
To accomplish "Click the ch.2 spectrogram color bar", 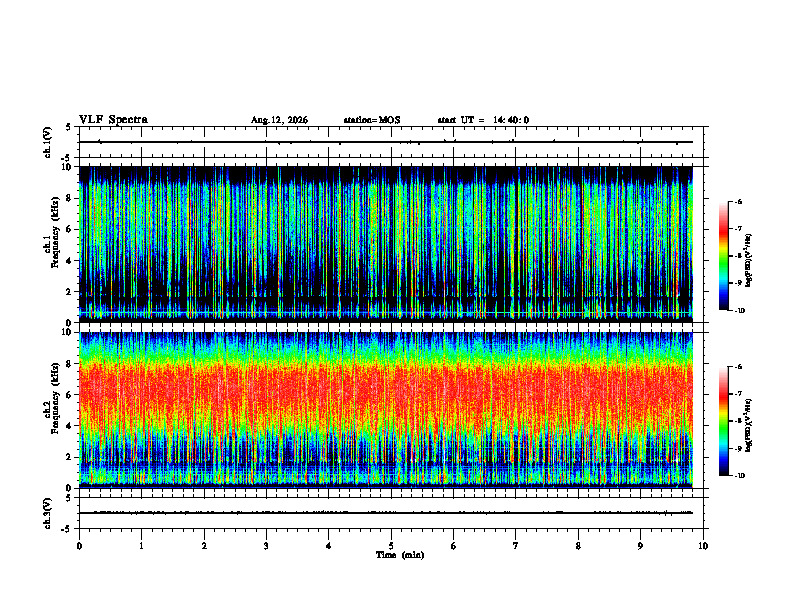I will [723, 421].
